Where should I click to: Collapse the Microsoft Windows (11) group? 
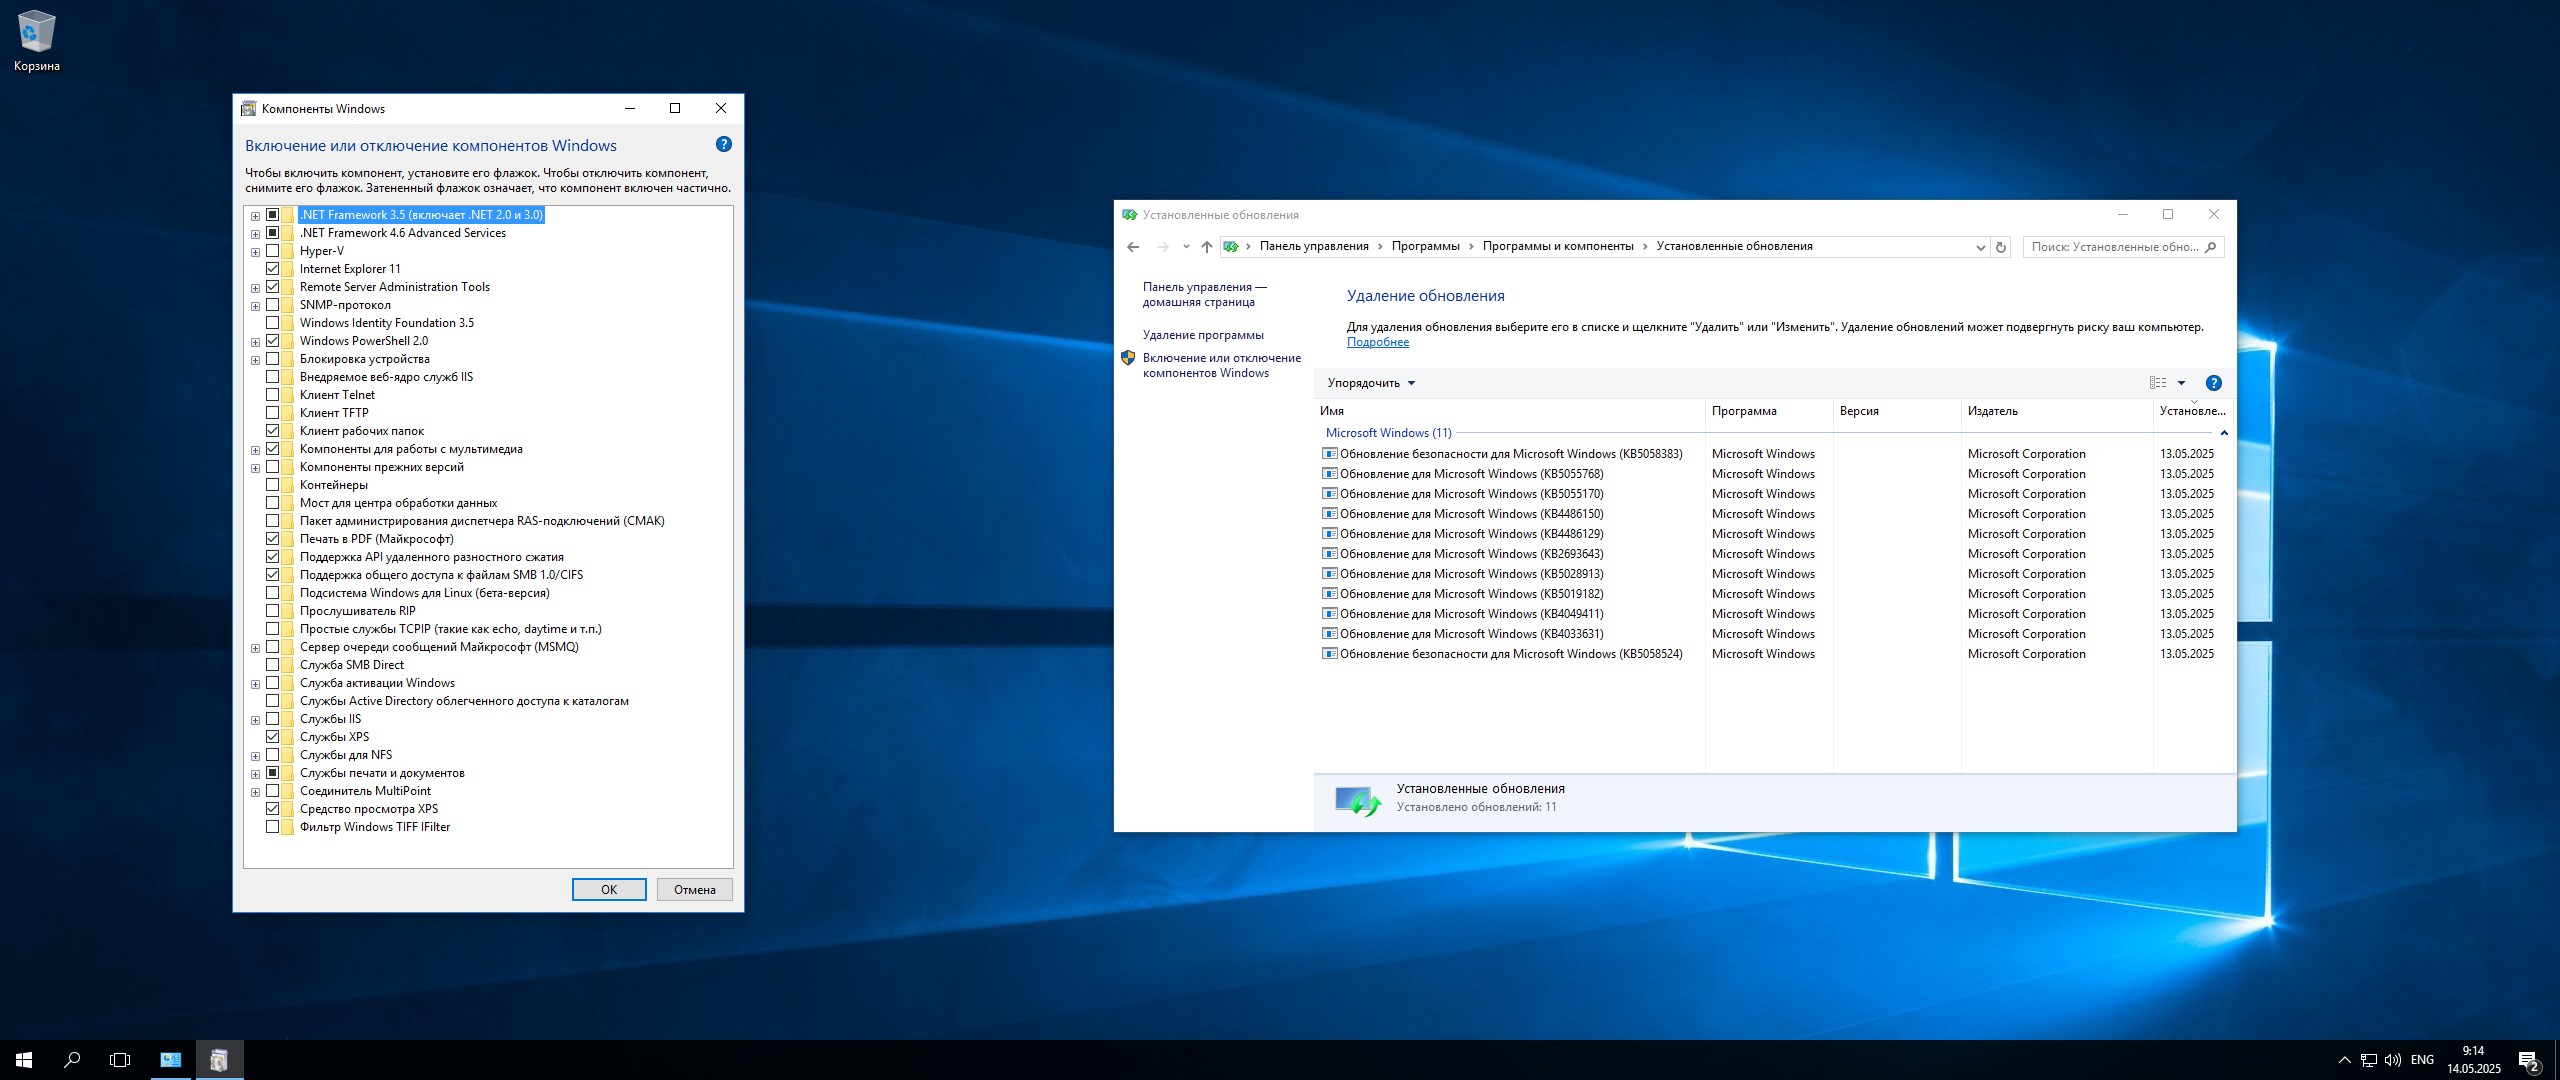(x=2224, y=433)
